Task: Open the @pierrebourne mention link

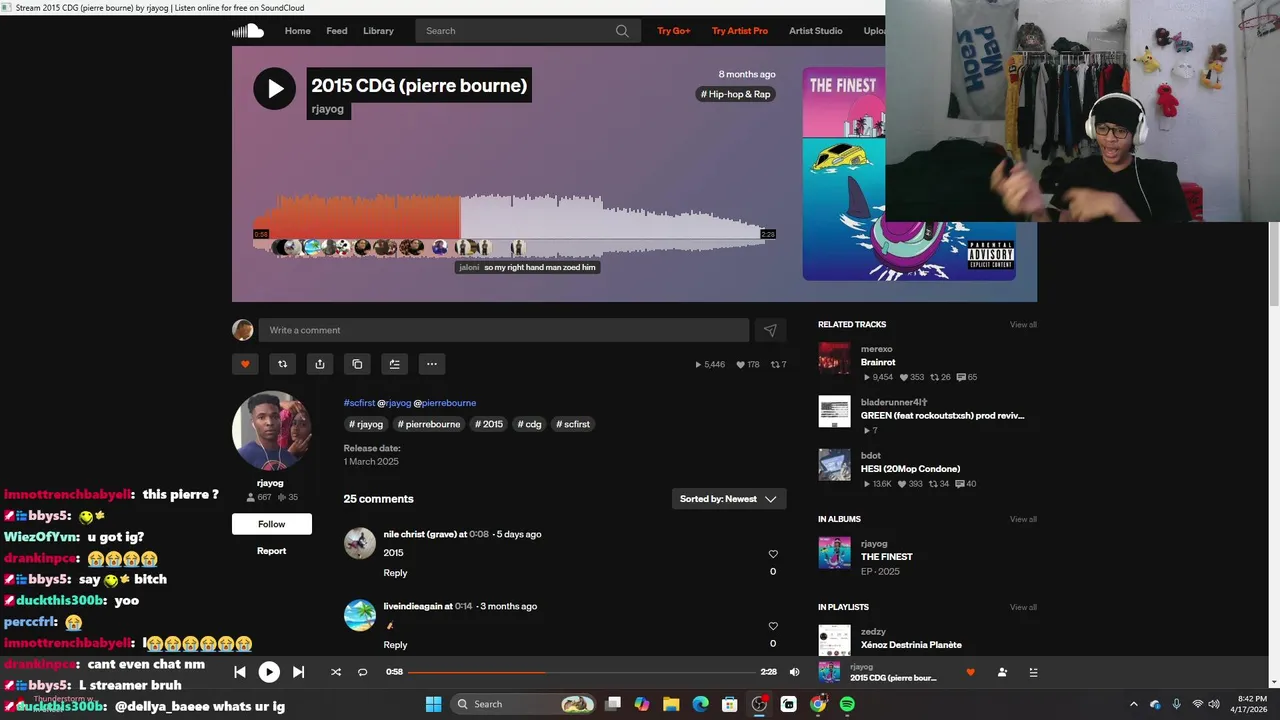Action: [x=445, y=403]
